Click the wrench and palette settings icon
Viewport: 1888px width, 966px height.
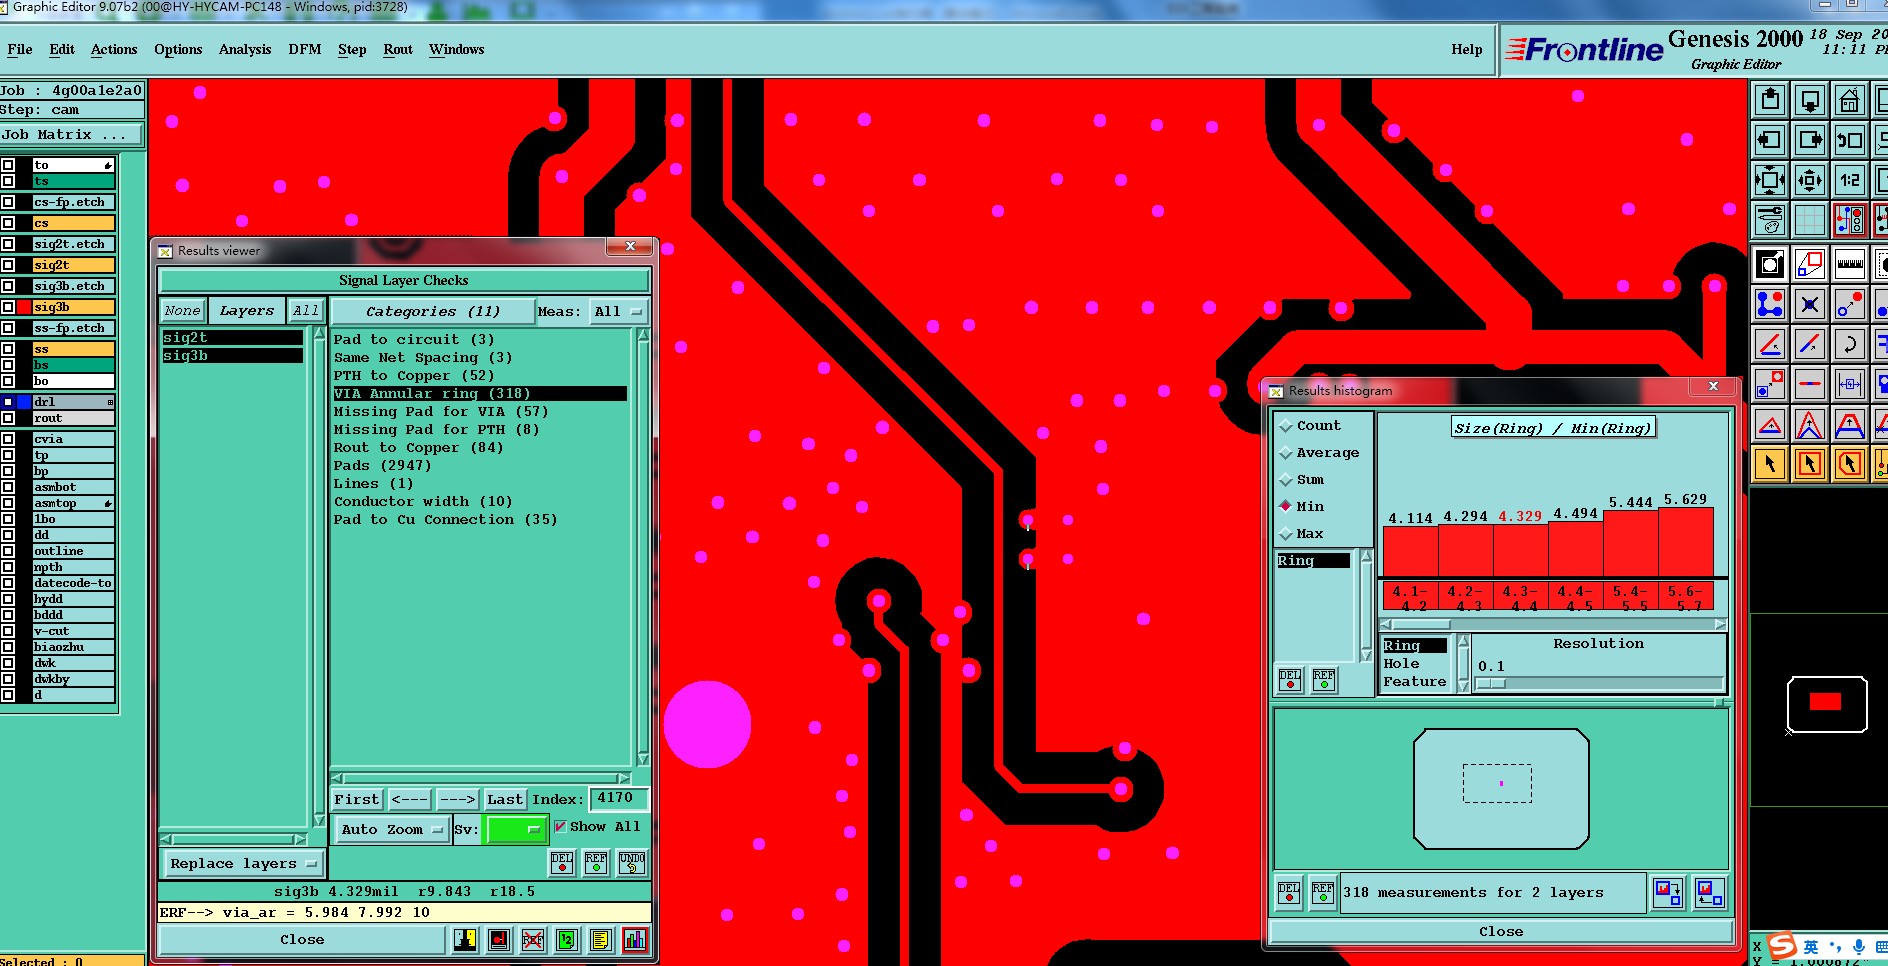[x=1770, y=219]
